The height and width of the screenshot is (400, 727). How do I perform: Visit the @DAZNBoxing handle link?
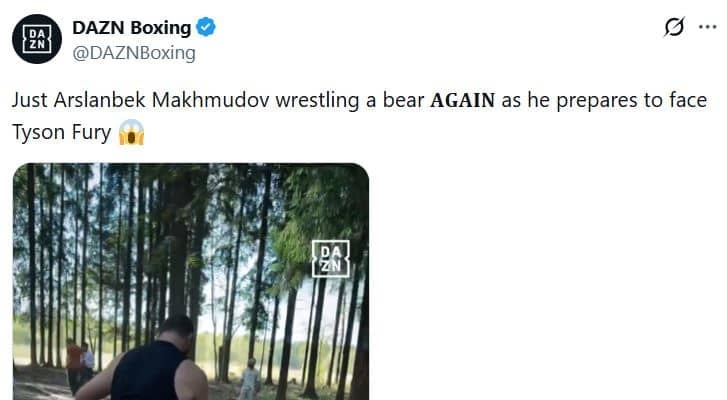(x=134, y=53)
